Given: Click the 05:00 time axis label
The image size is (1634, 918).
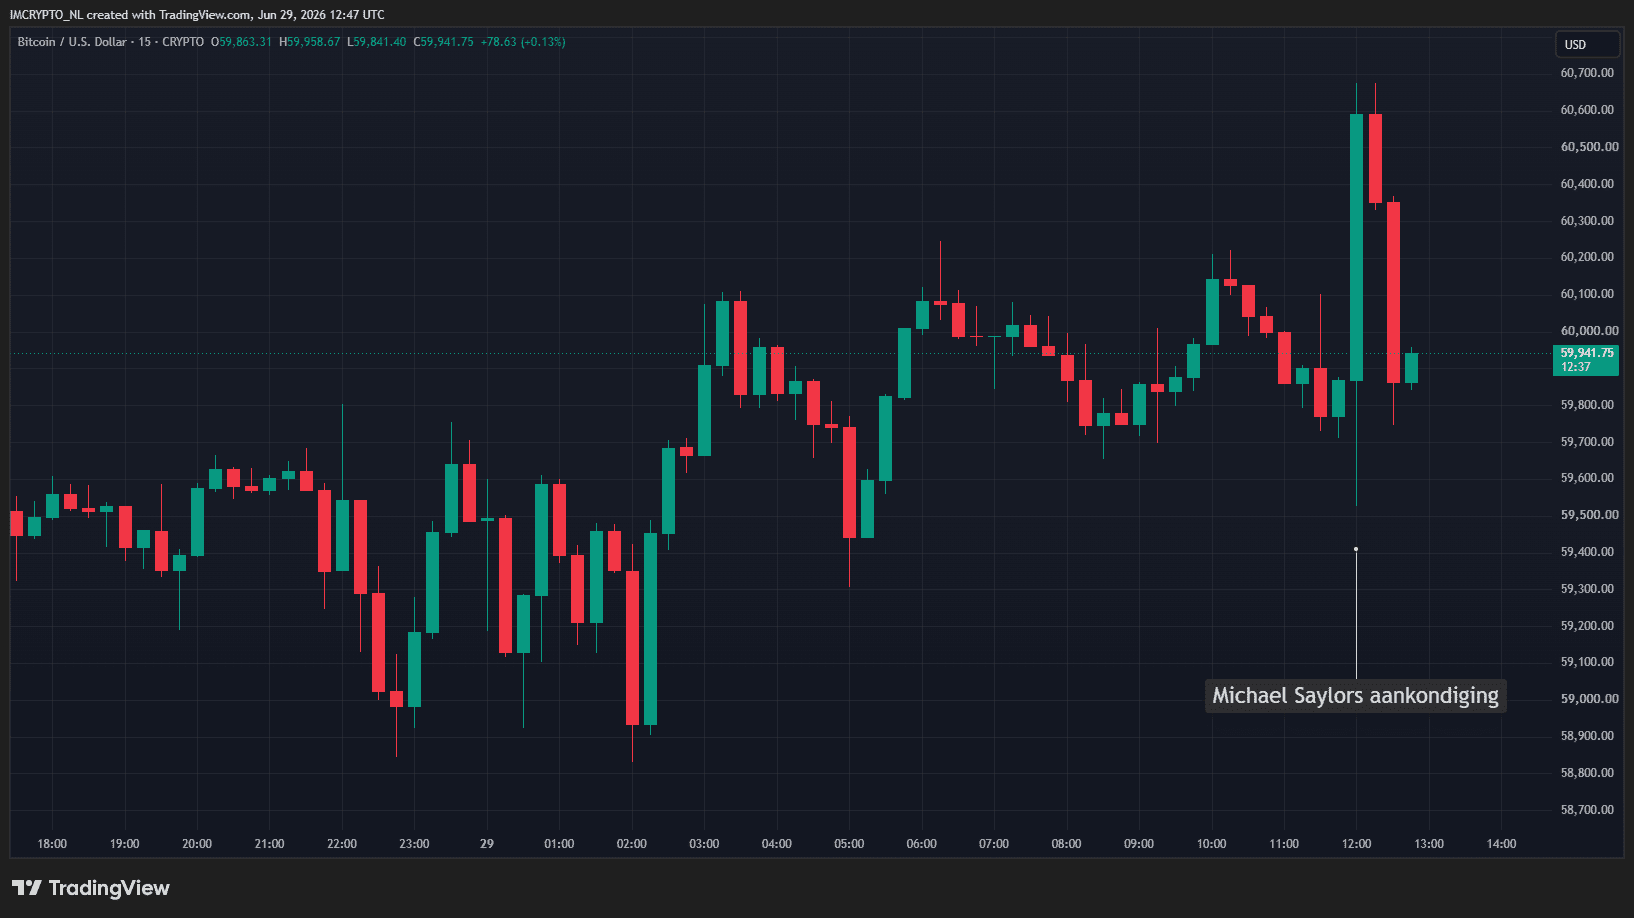Looking at the screenshot, I should click(x=849, y=844).
